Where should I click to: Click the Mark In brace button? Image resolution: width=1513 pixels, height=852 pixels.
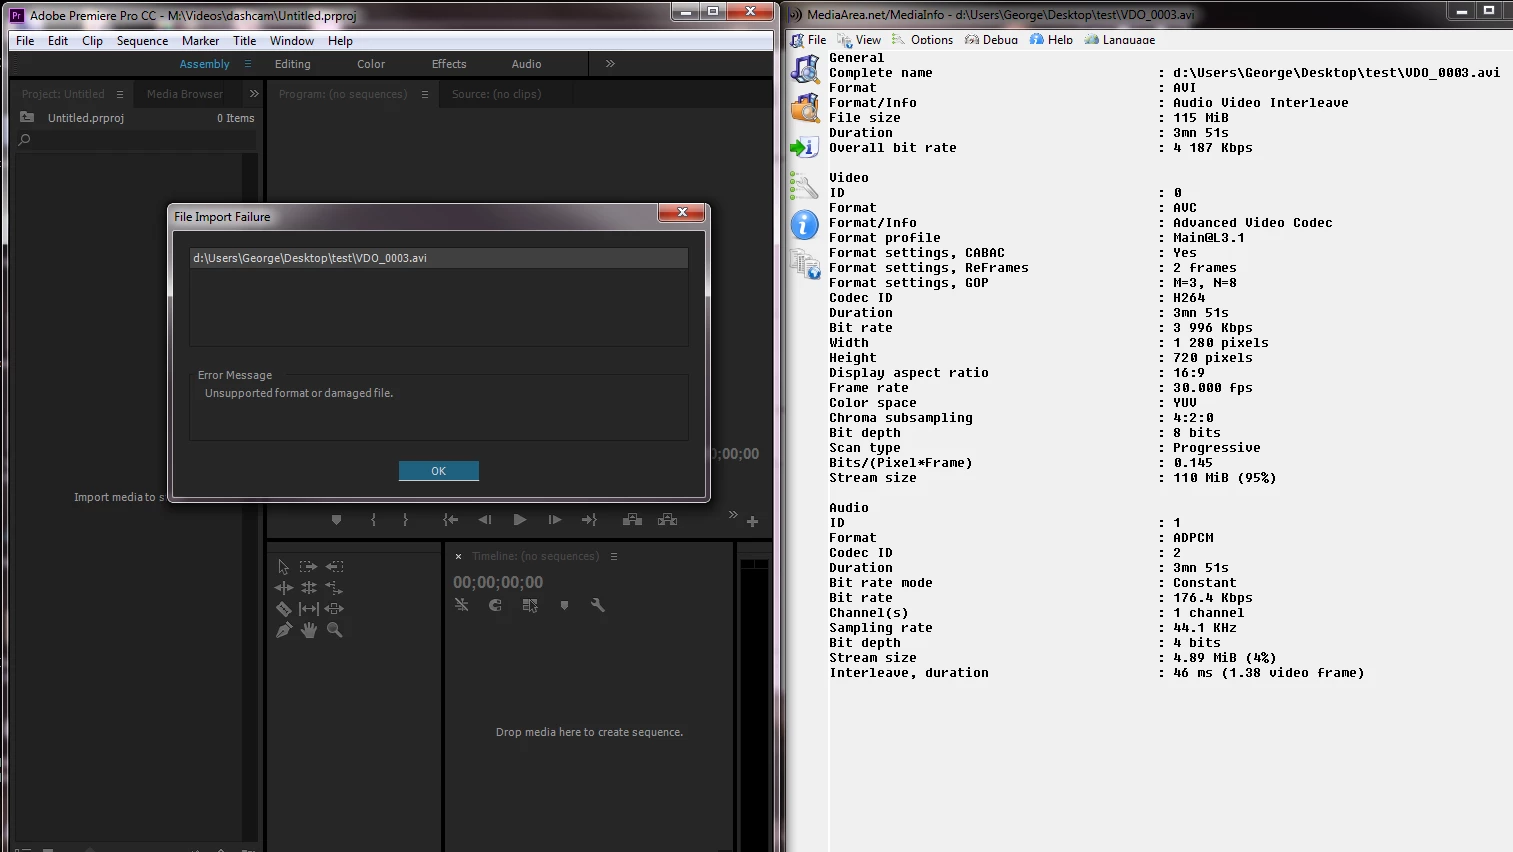(x=373, y=520)
